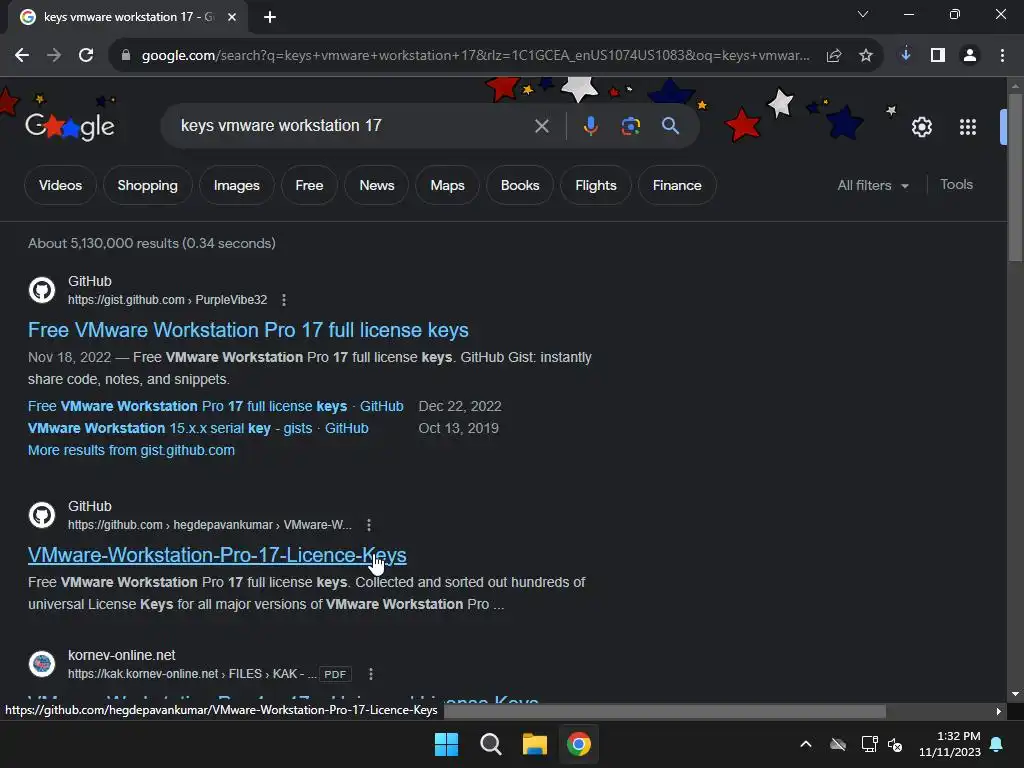This screenshot has width=1024, height=768.
Task: View site information lock icon
Action: pos(126,56)
